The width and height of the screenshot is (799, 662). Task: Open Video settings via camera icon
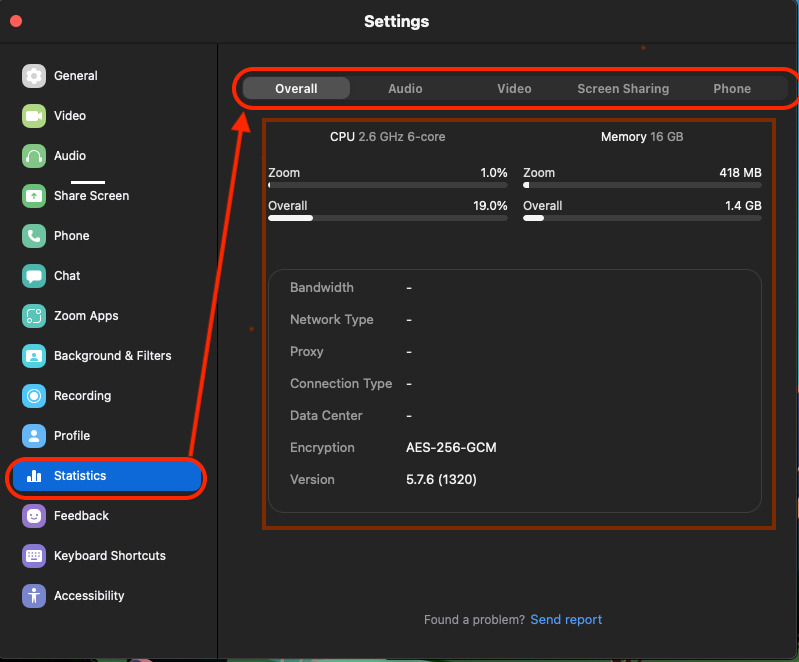pyautogui.click(x=35, y=116)
